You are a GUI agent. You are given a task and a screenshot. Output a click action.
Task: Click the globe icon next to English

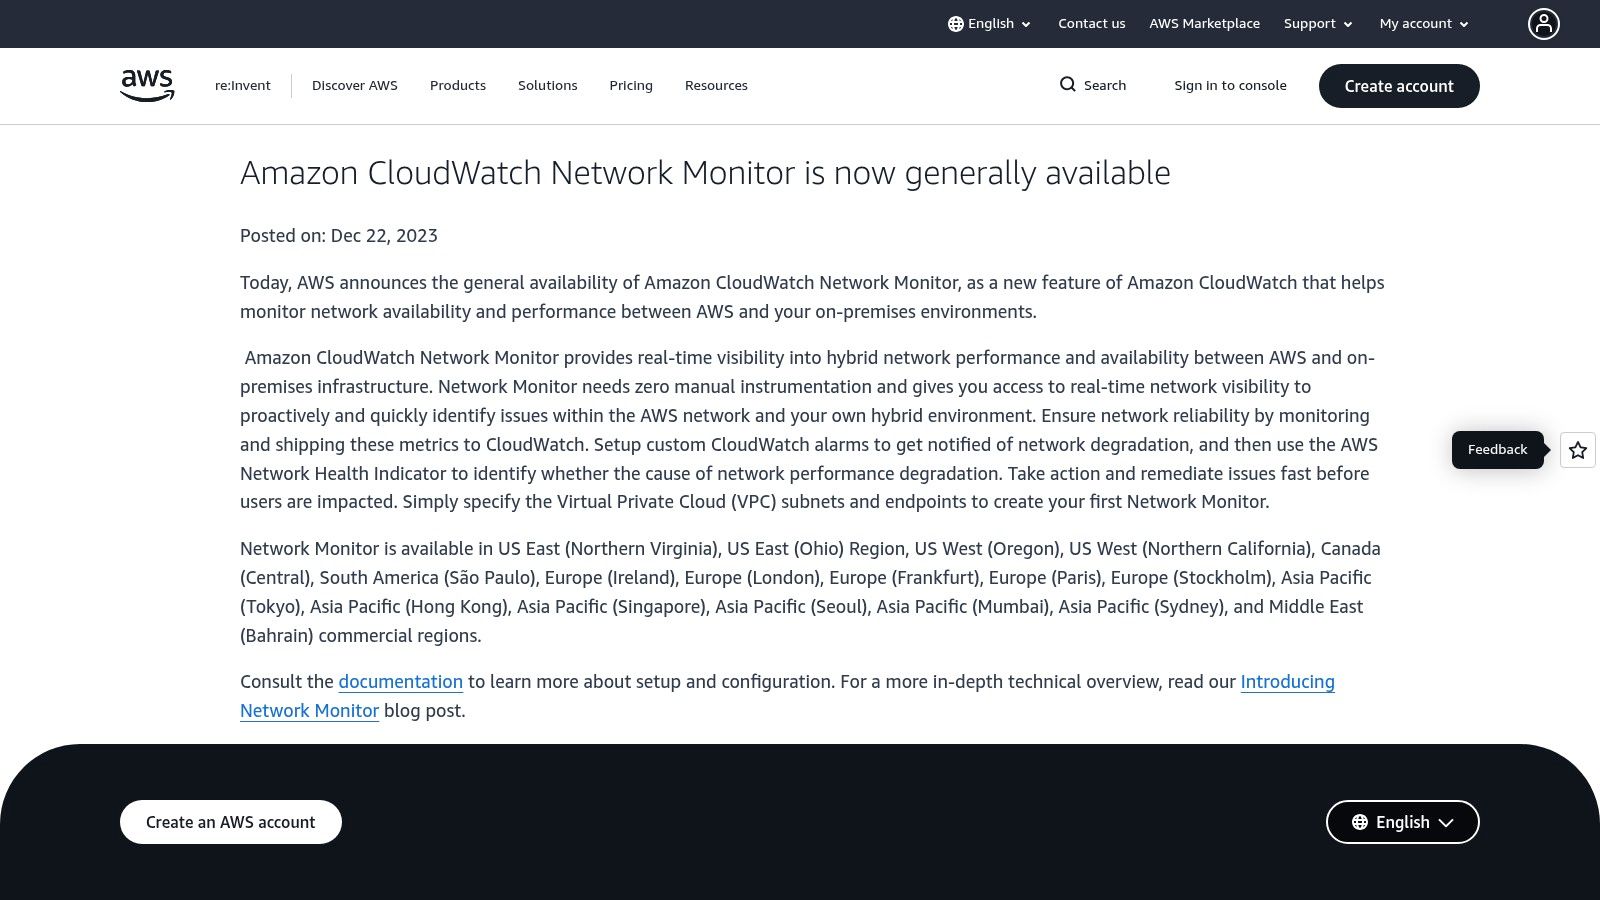click(955, 23)
